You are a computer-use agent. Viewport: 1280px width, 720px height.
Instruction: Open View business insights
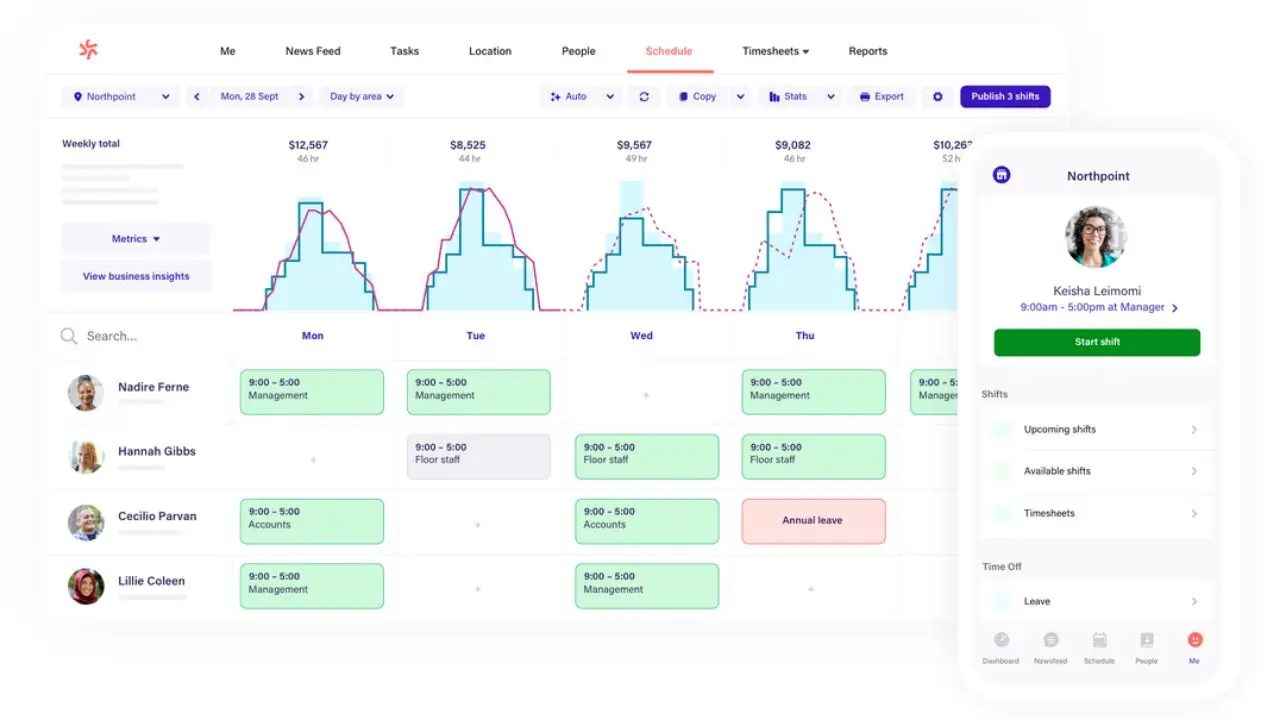tap(136, 276)
